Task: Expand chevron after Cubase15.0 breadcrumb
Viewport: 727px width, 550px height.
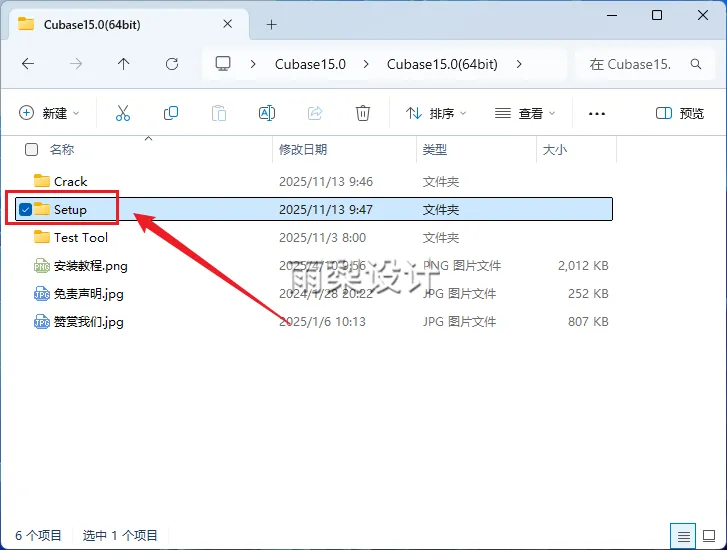Action: 366,64
